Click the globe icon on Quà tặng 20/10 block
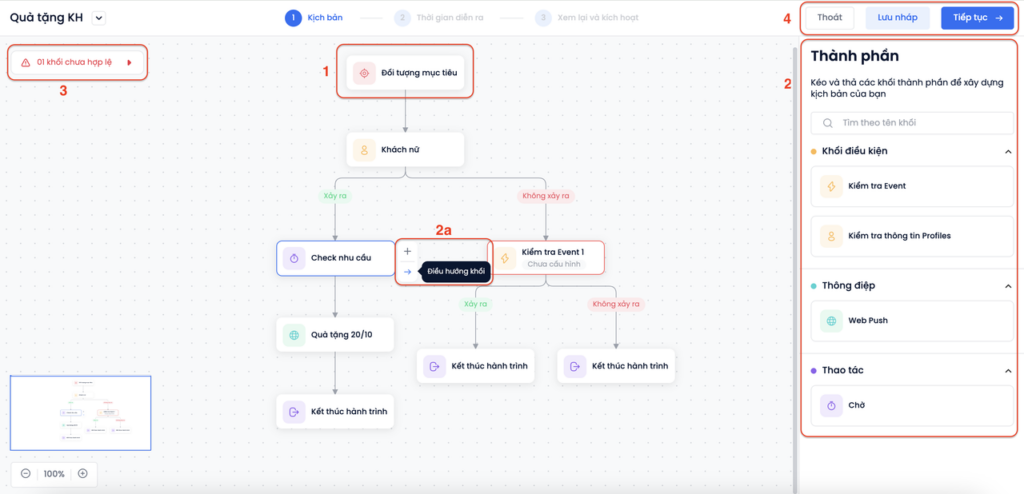The height and width of the screenshot is (494, 1024). coord(294,335)
